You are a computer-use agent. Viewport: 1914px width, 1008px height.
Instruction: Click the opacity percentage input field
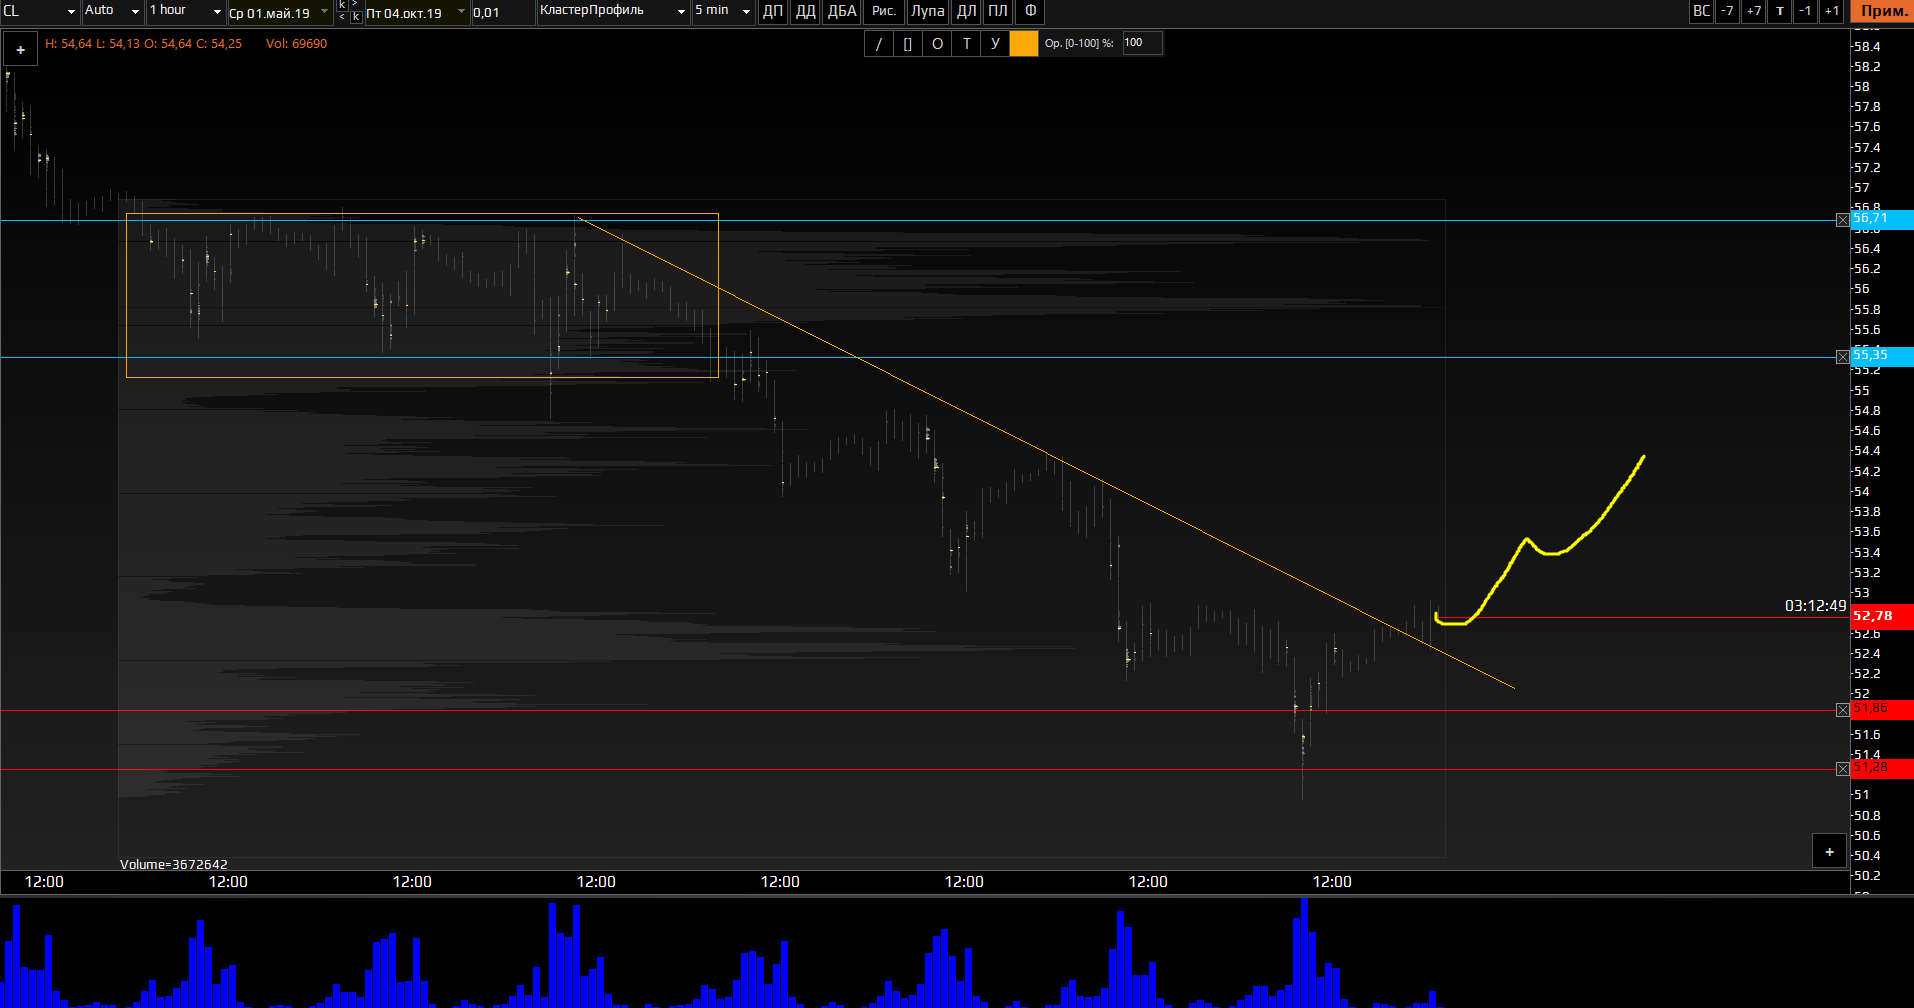click(x=1141, y=43)
